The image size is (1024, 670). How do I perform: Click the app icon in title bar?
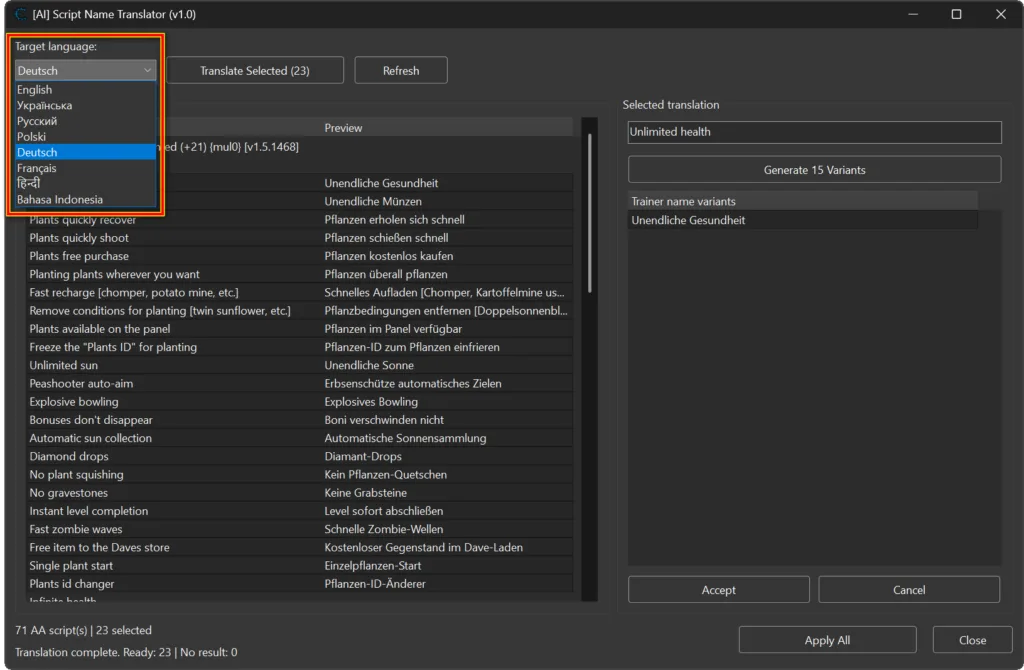tap(20, 14)
